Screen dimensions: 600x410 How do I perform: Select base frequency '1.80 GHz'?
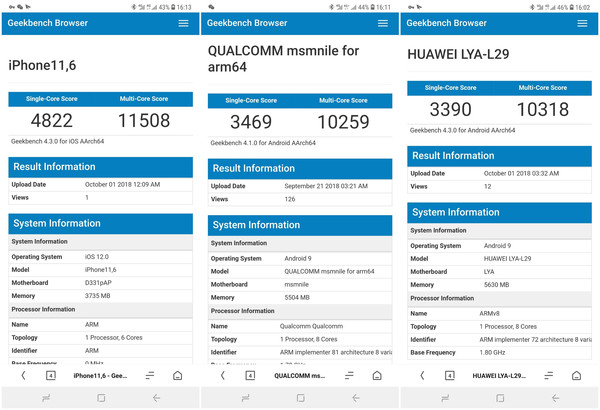point(492,353)
